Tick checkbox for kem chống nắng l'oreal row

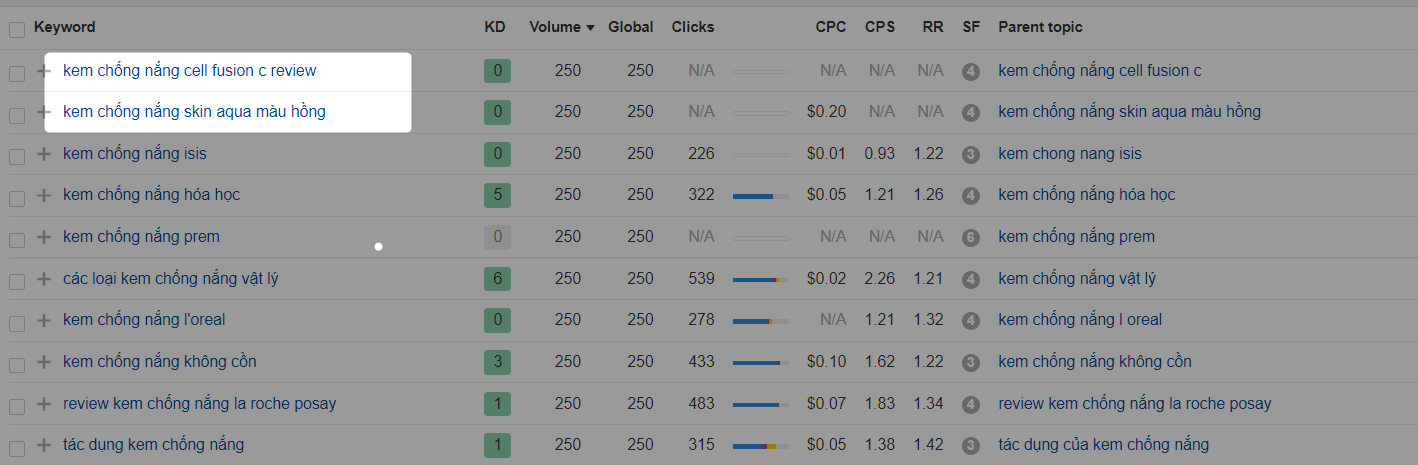click(17, 323)
